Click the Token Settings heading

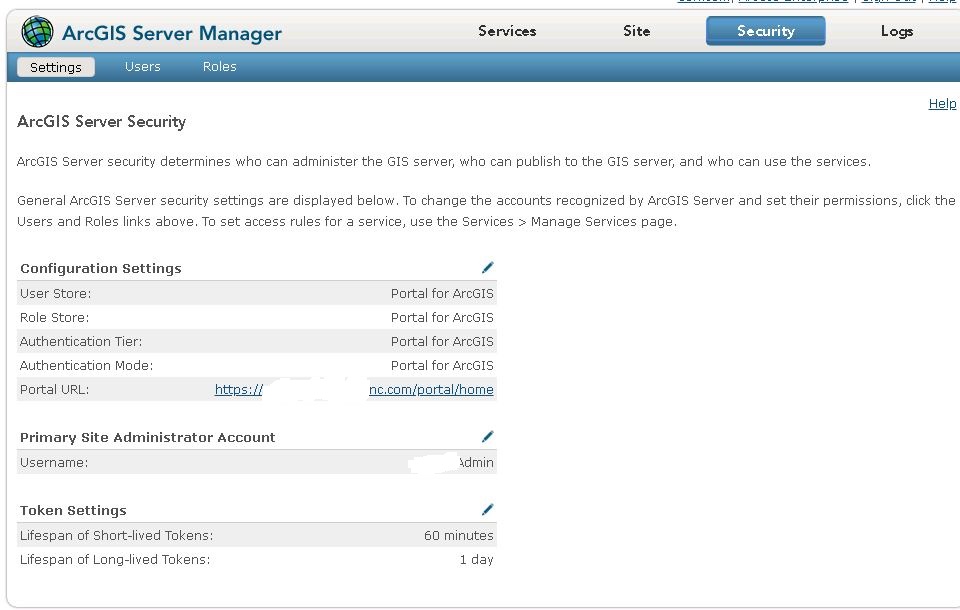(73, 510)
